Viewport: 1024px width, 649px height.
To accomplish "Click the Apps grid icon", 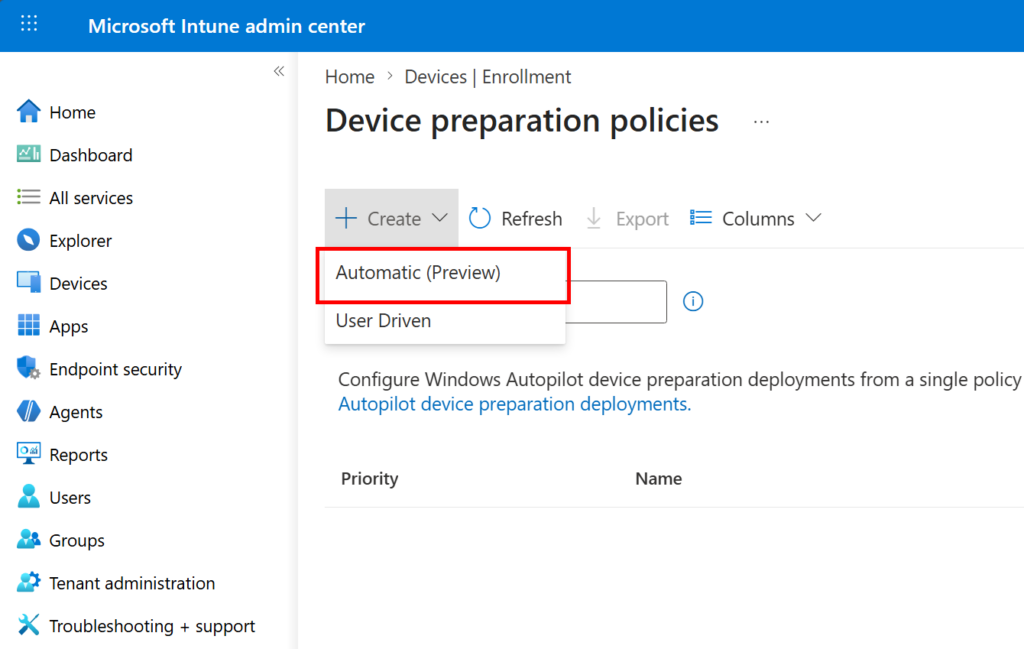I will [x=29, y=326].
